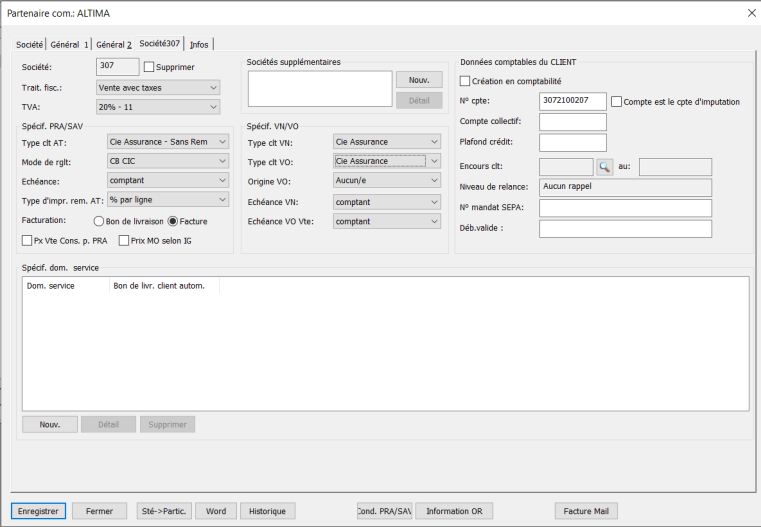Image resolution: width=761 pixels, height=527 pixels.
Task: Select the Société307 tab
Action: pos(159,43)
